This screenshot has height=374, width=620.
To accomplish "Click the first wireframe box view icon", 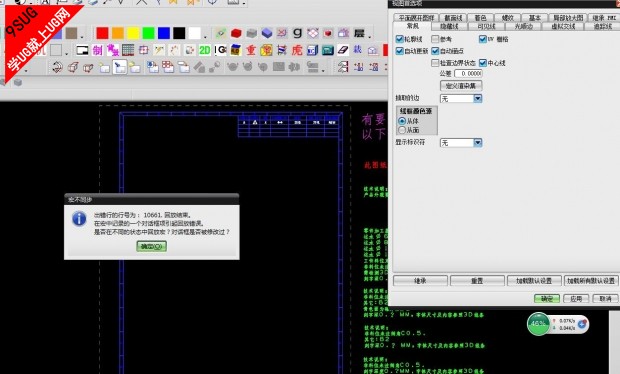I will click(x=73, y=68).
